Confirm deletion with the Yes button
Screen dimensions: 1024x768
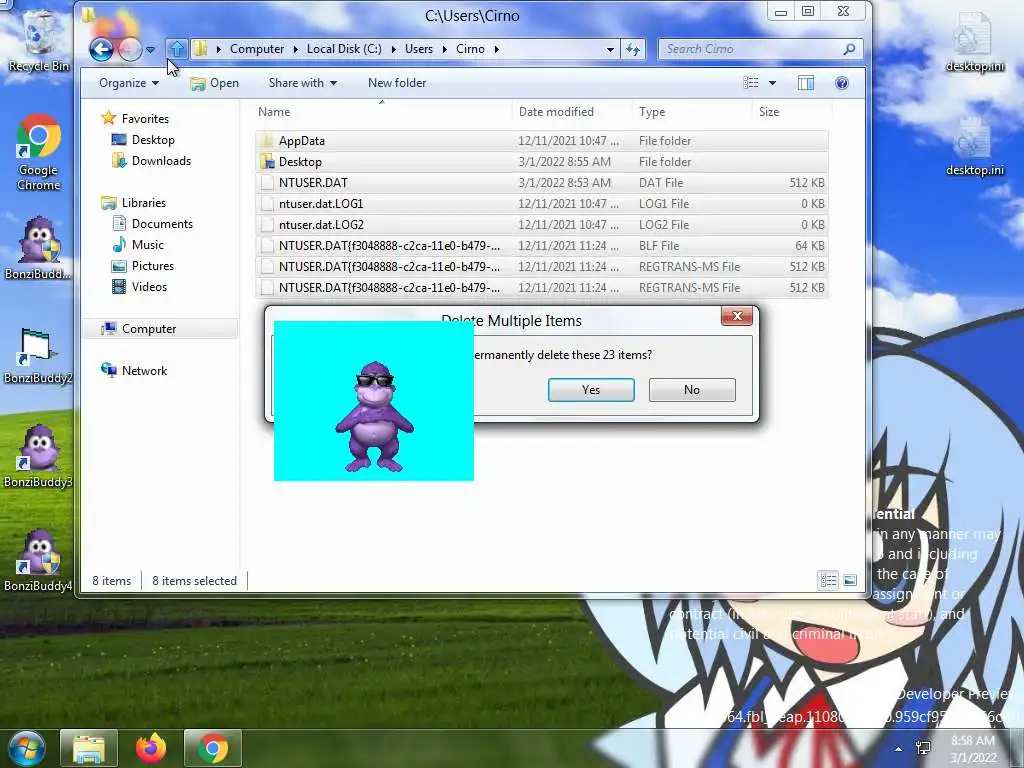(x=591, y=390)
